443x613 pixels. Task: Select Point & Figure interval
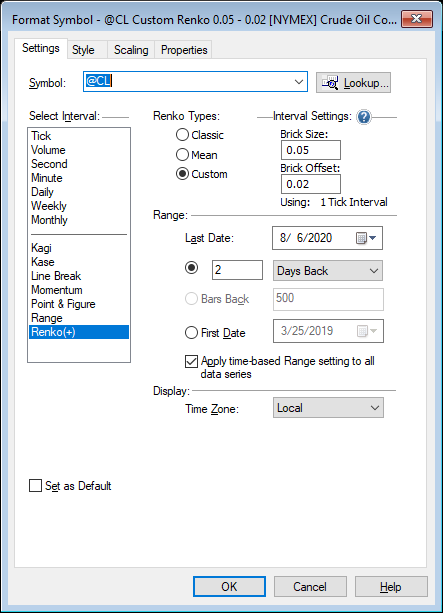click(63, 304)
